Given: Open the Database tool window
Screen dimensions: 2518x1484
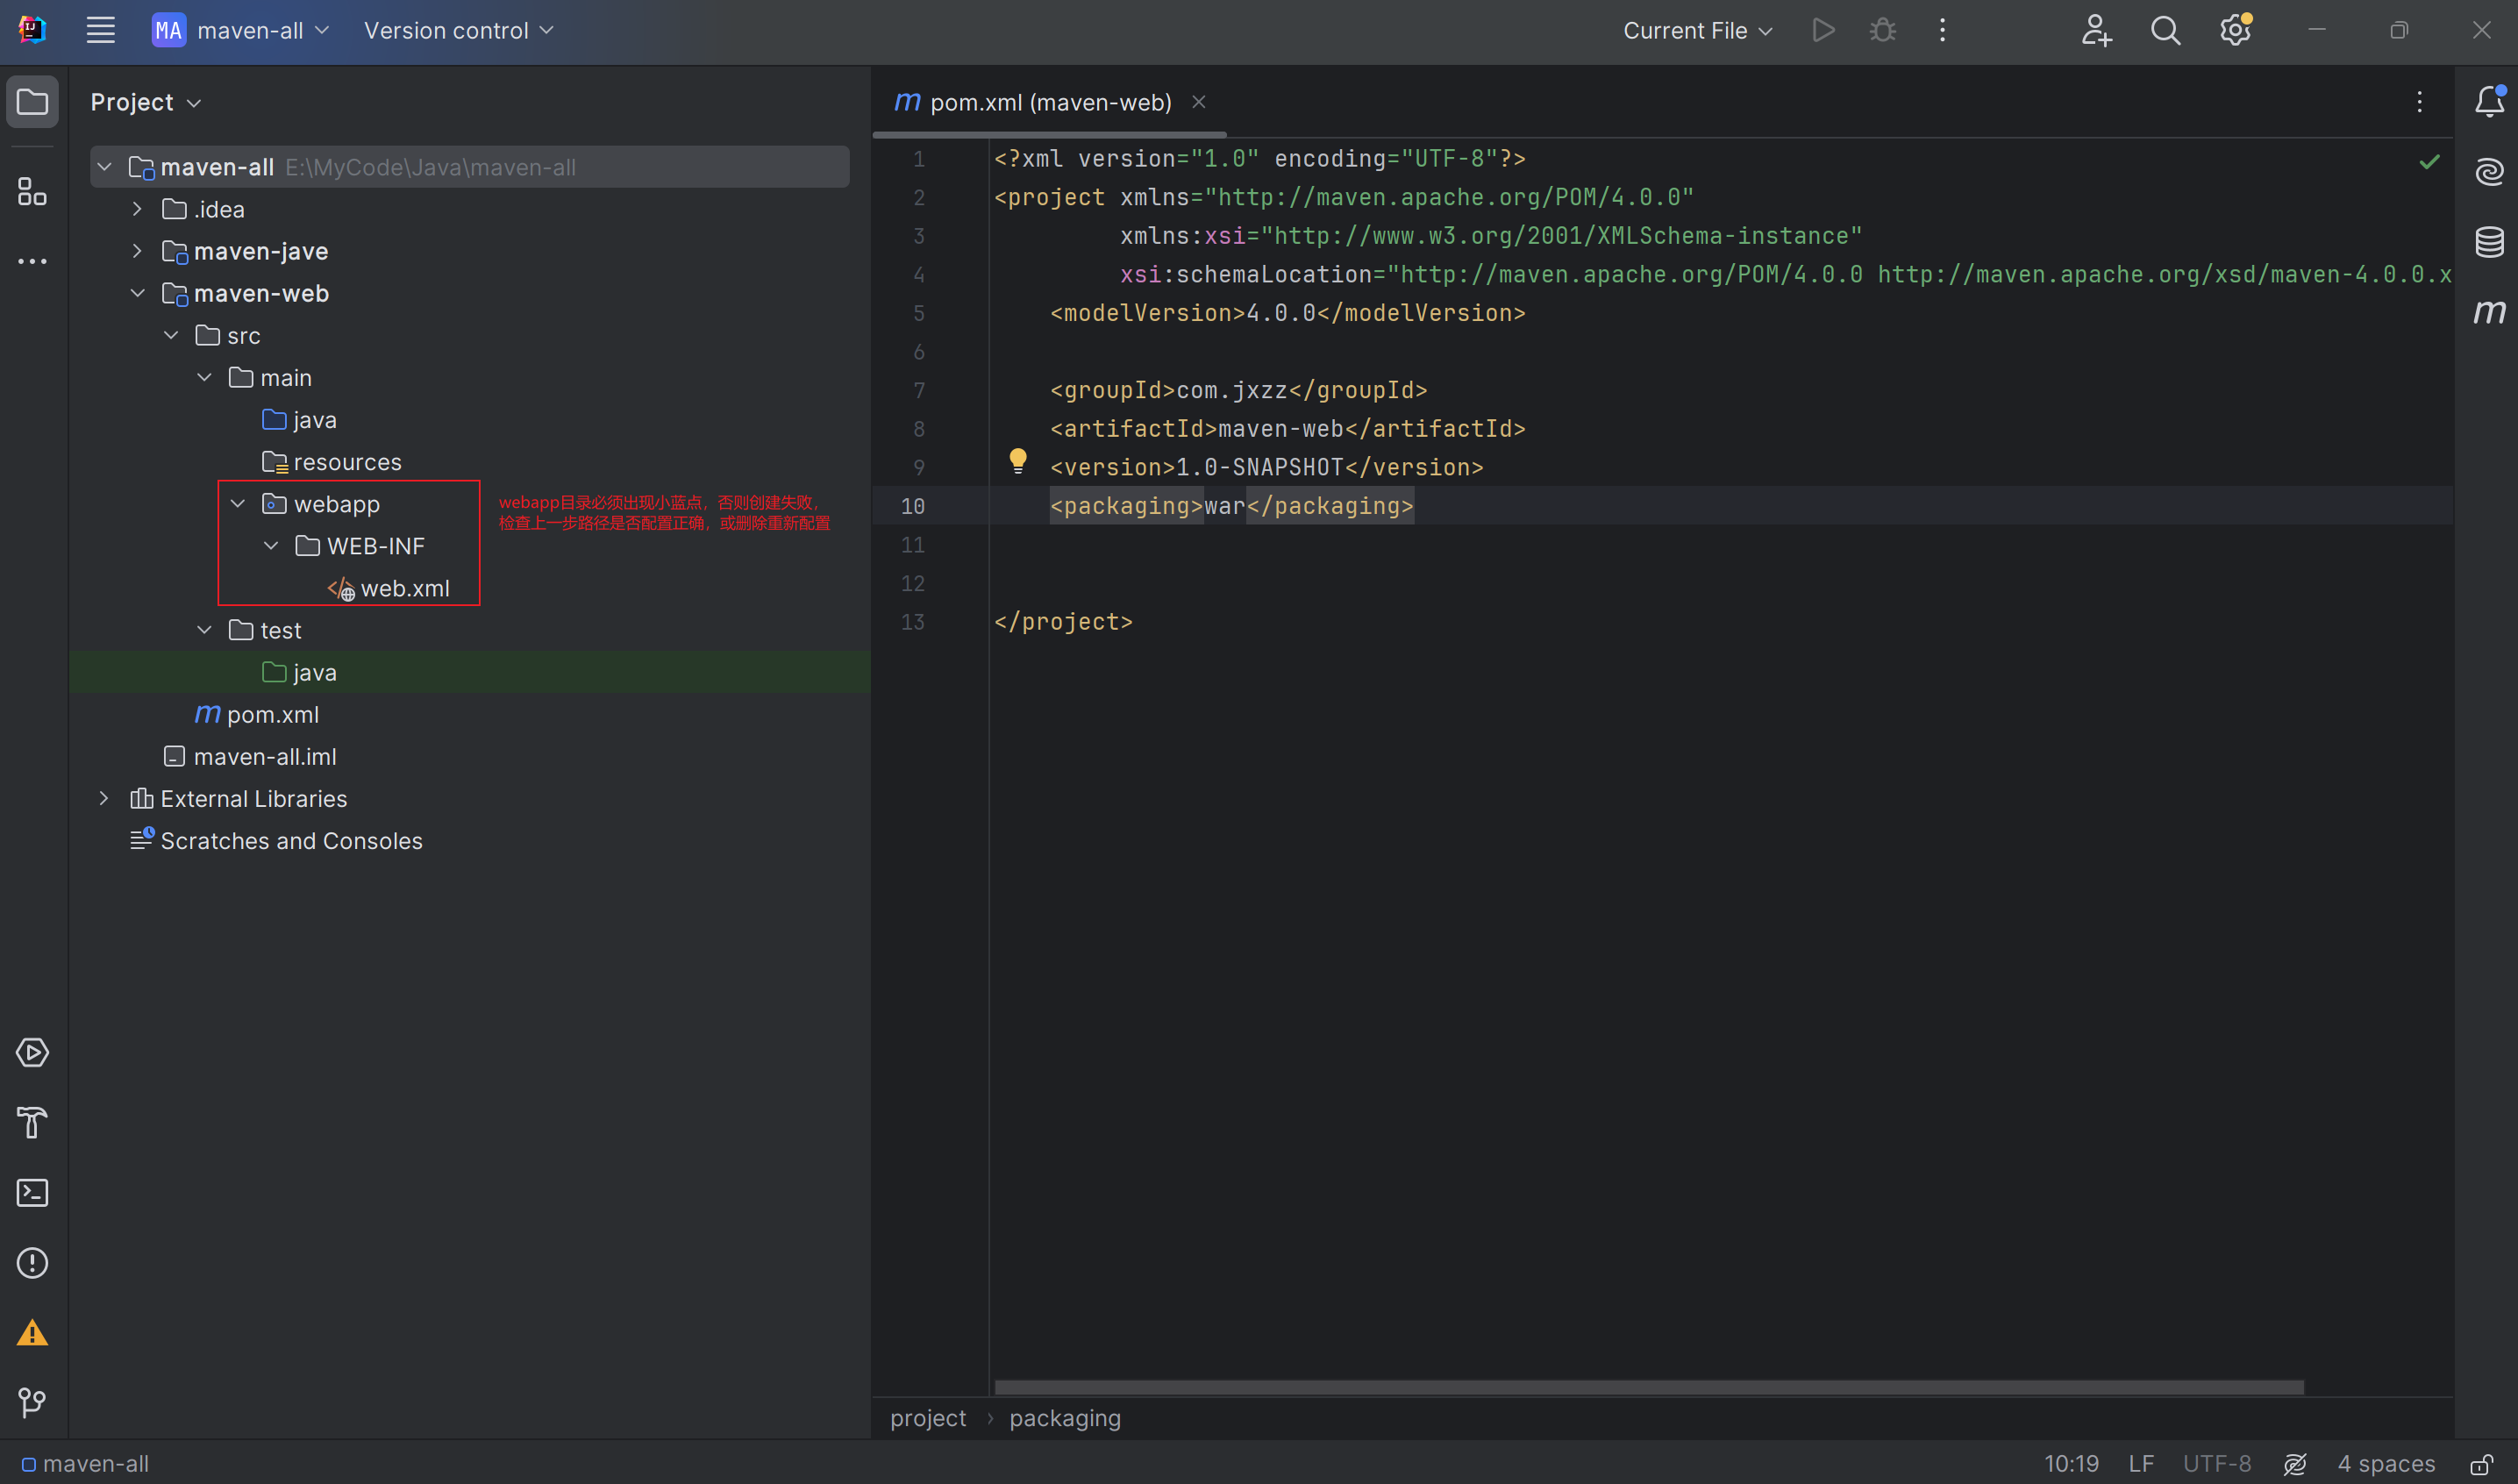Looking at the screenshot, I should (2490, 241).
